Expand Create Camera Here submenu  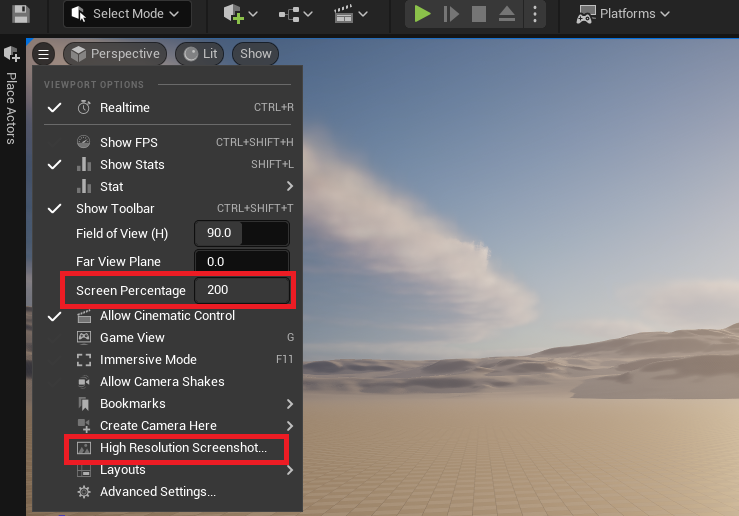coord(167,426)
